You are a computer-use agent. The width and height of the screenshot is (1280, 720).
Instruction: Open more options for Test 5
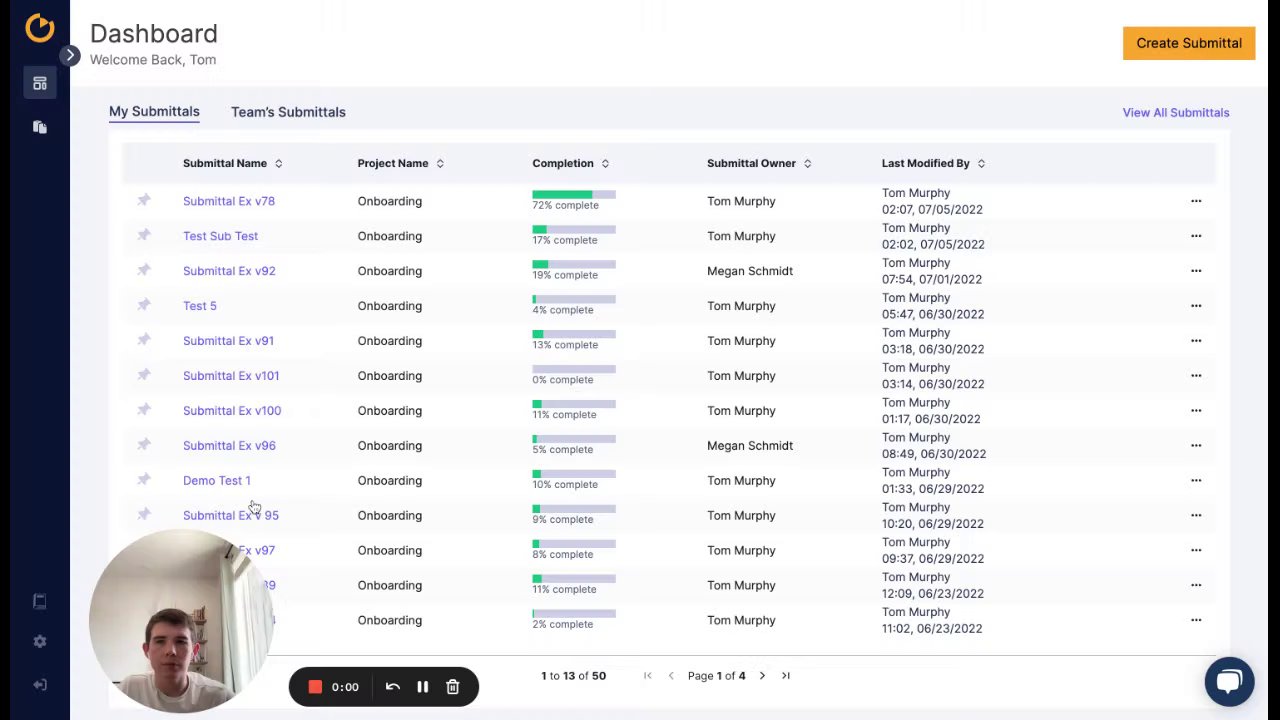[1196, 306]
